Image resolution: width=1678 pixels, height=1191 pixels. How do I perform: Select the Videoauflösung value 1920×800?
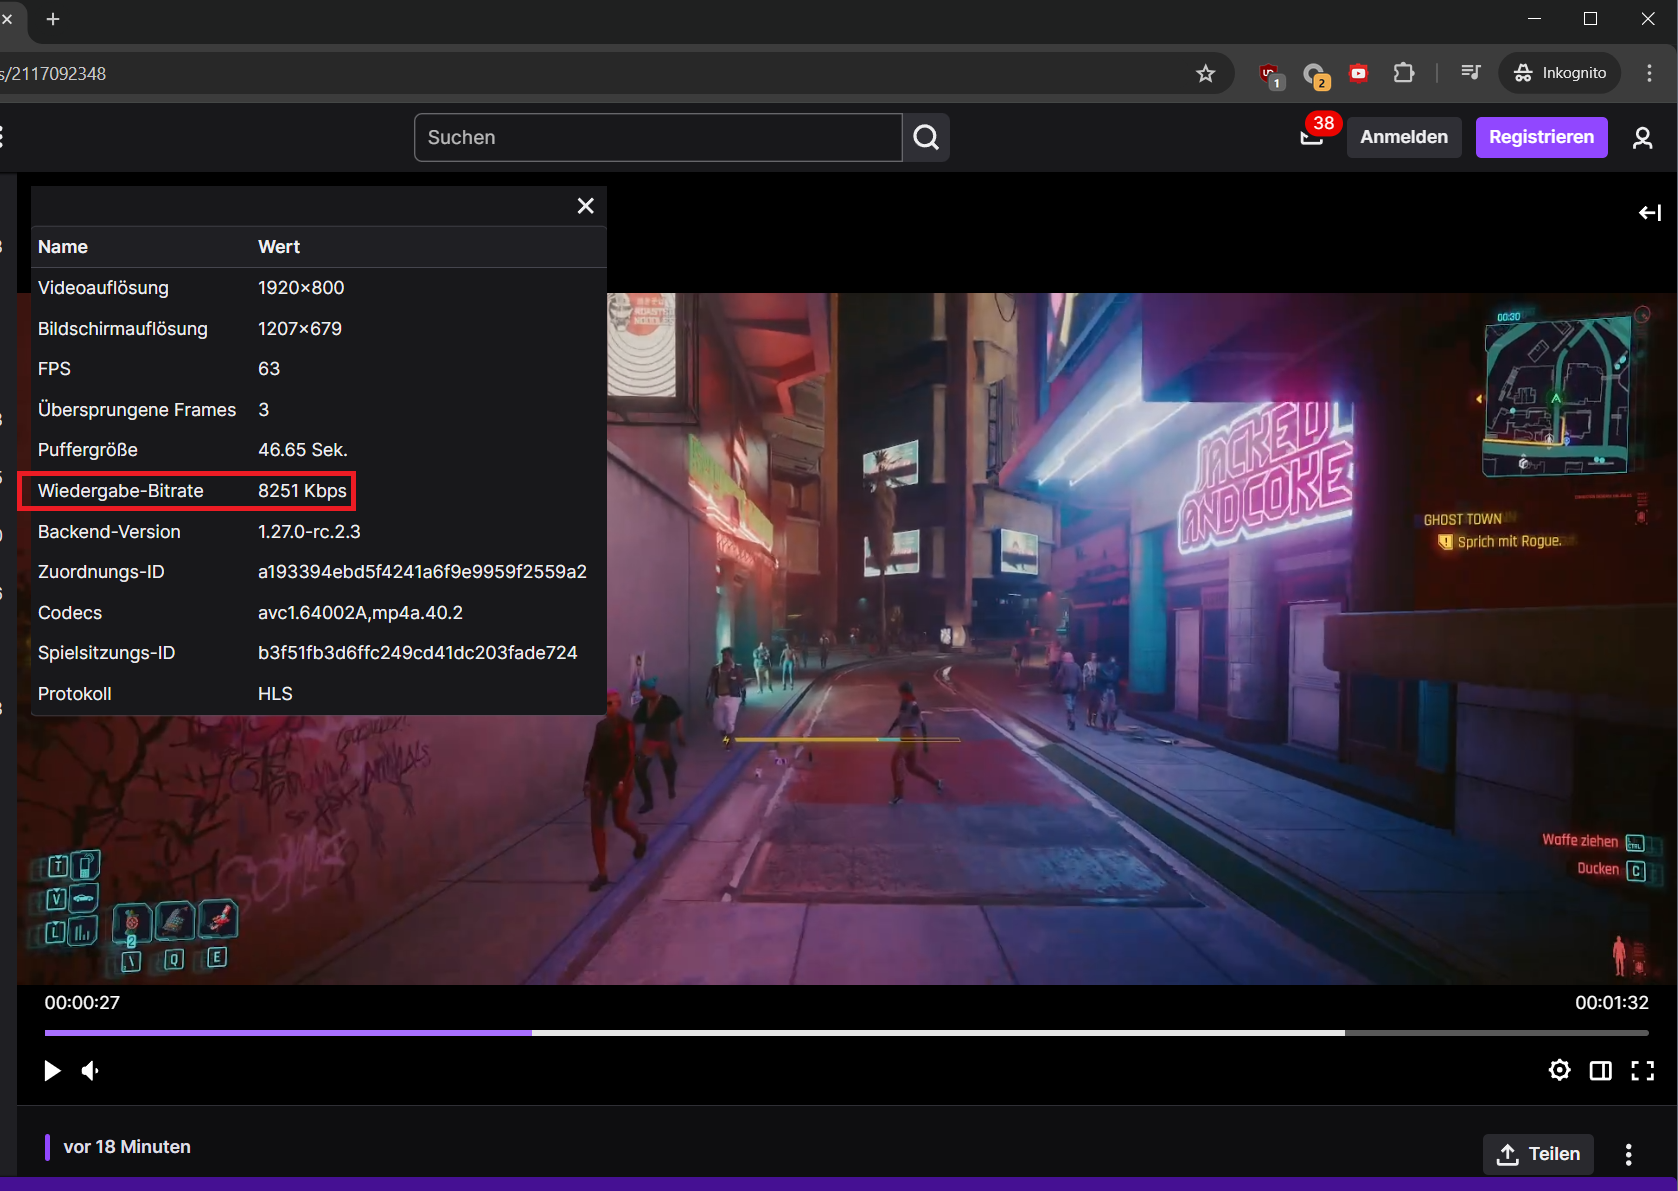(x=301, y=288)
